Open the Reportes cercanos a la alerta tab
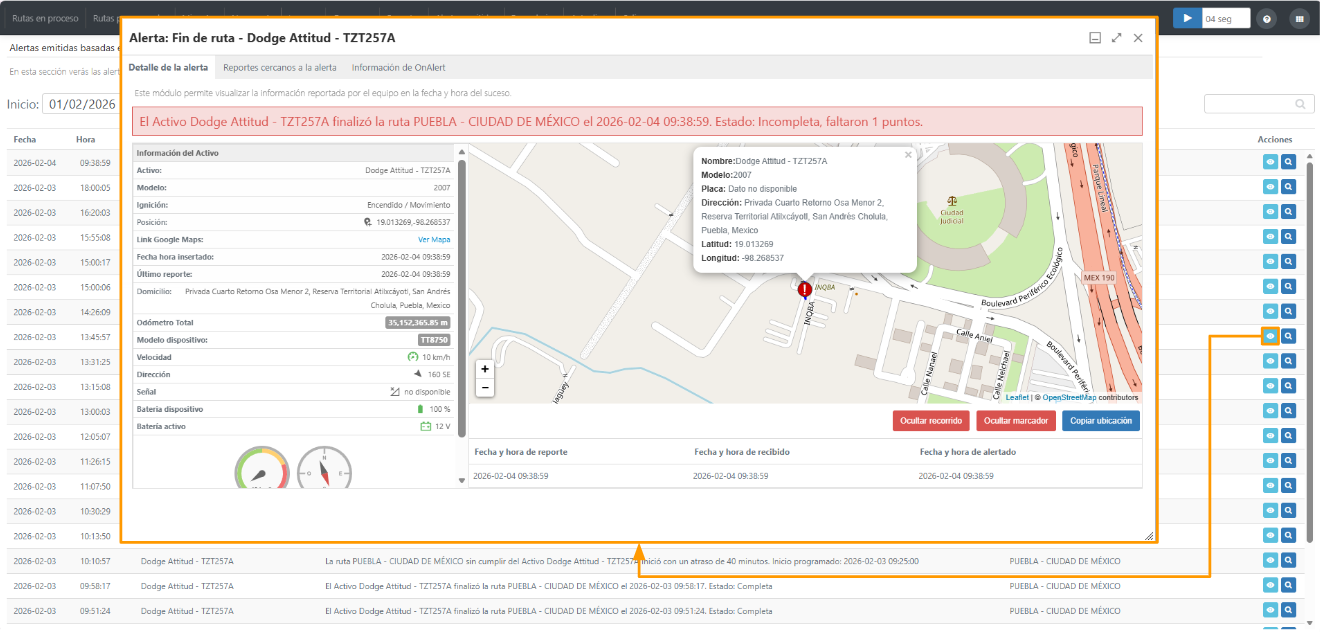Viewport: 1320px width, 632px height. [x=280, y=68]
